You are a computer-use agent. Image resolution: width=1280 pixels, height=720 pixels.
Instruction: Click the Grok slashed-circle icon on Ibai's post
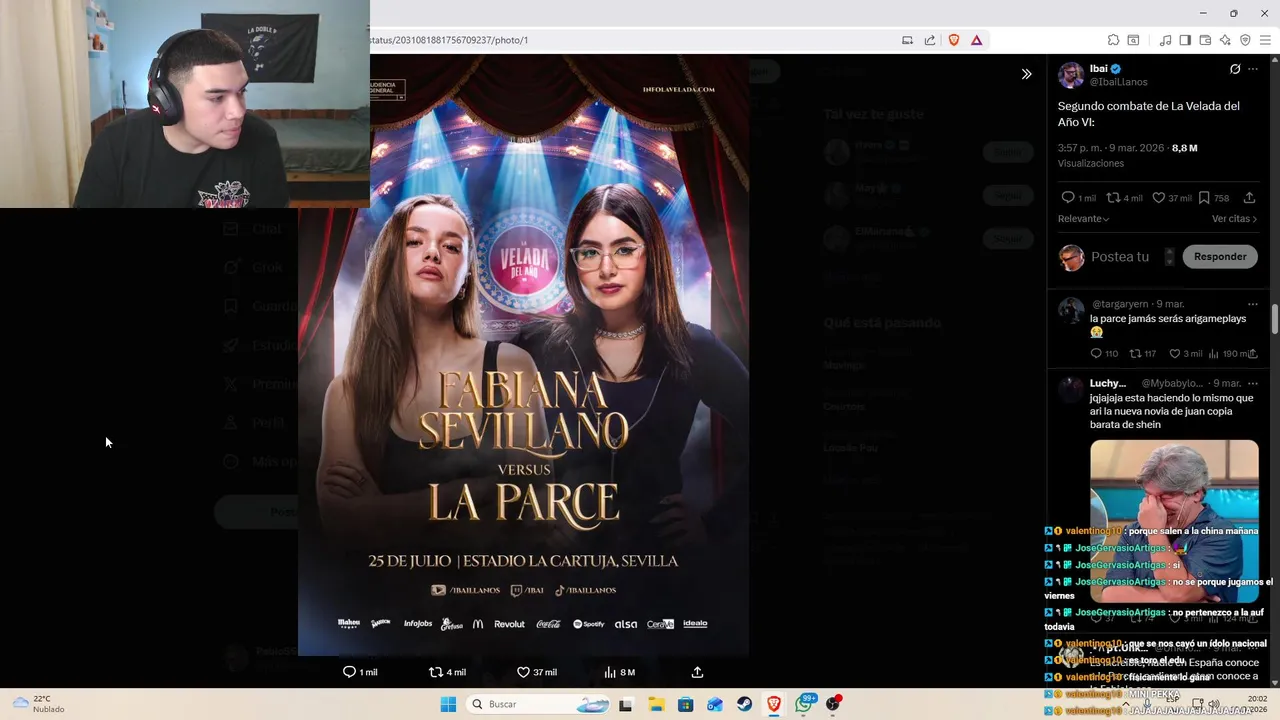coord(1235,69)
